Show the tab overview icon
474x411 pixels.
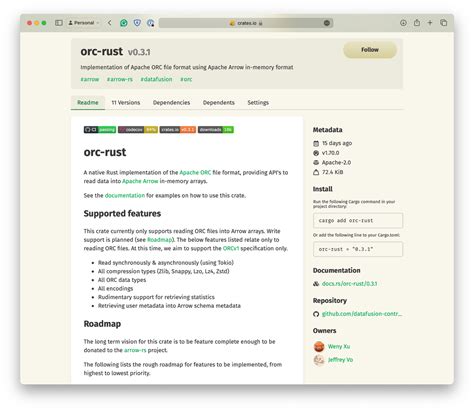click(x=444, y=23)
